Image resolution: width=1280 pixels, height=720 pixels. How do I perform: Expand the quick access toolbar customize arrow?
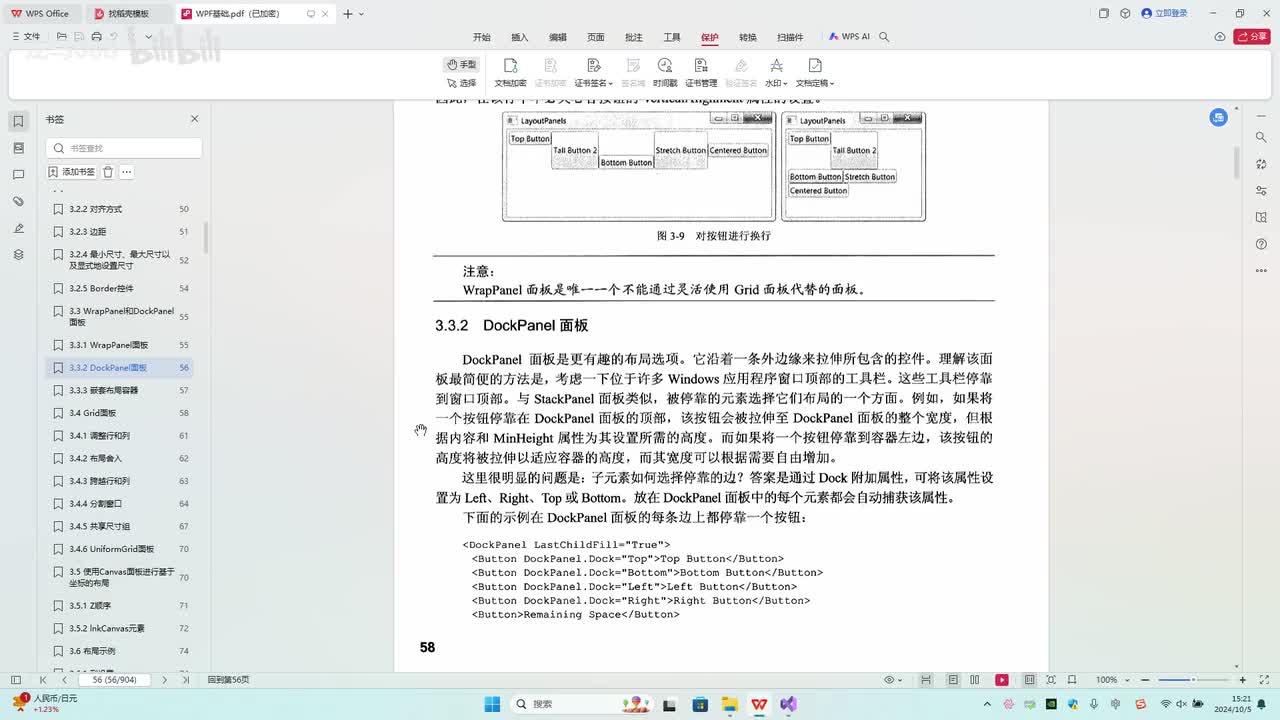tap(149, 37)
